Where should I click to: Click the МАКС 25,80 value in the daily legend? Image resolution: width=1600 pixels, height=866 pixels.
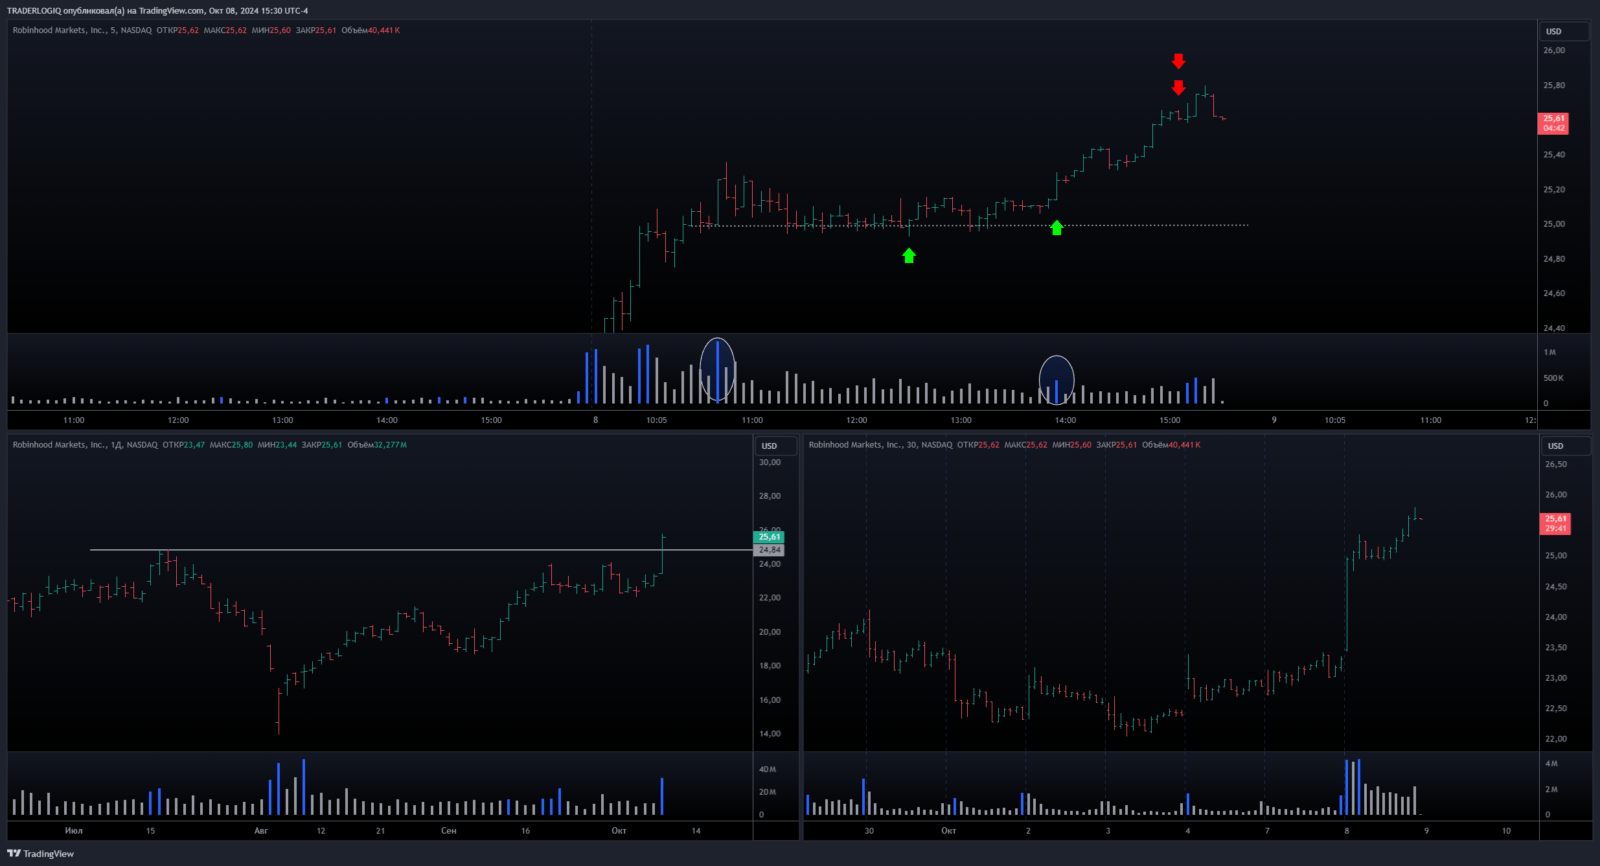(x=231, y=445)
